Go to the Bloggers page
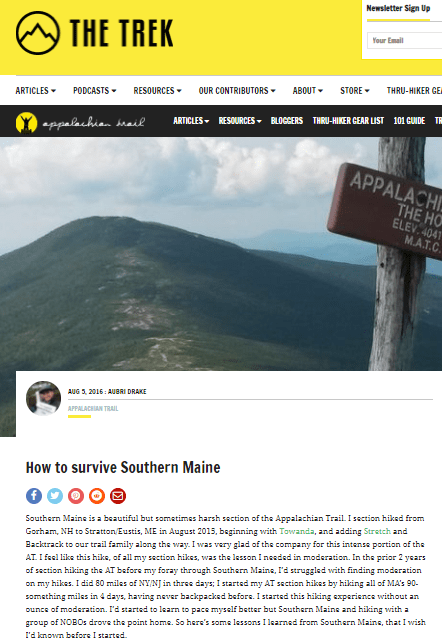This screenshot has height=642, width=442. pos(286,121)
